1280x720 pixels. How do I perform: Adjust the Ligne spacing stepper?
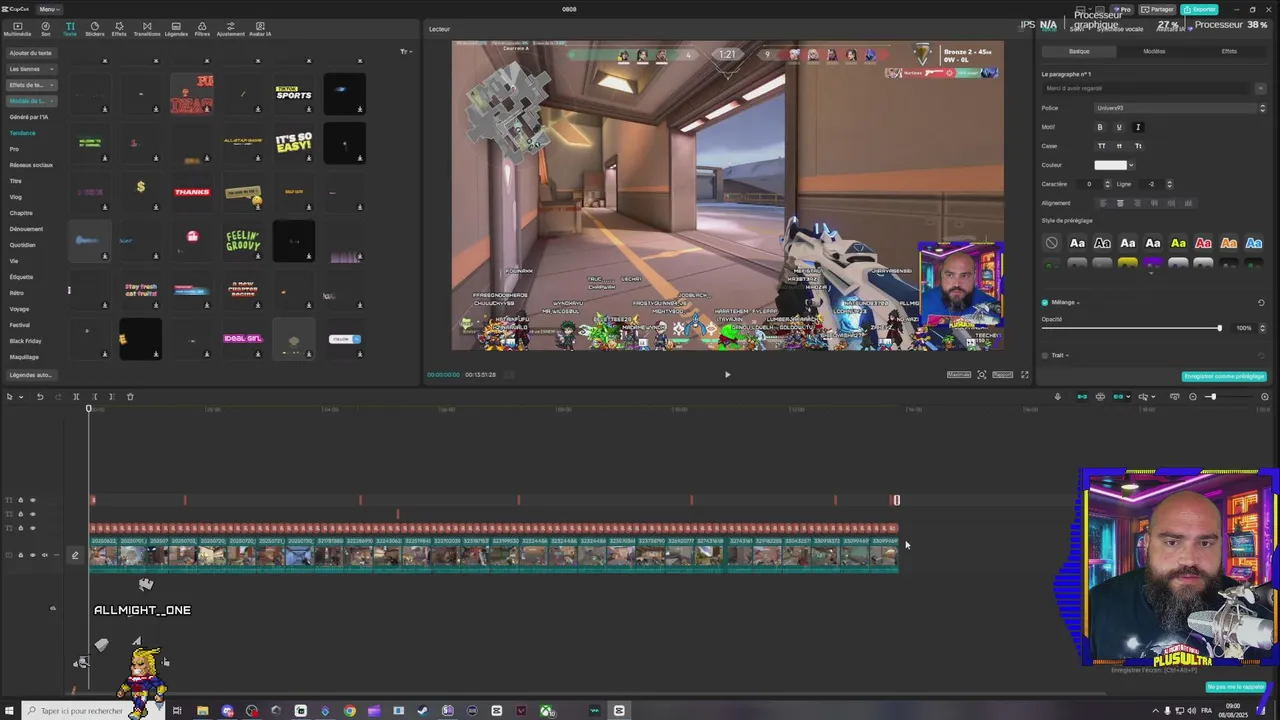pos(1169,184)
